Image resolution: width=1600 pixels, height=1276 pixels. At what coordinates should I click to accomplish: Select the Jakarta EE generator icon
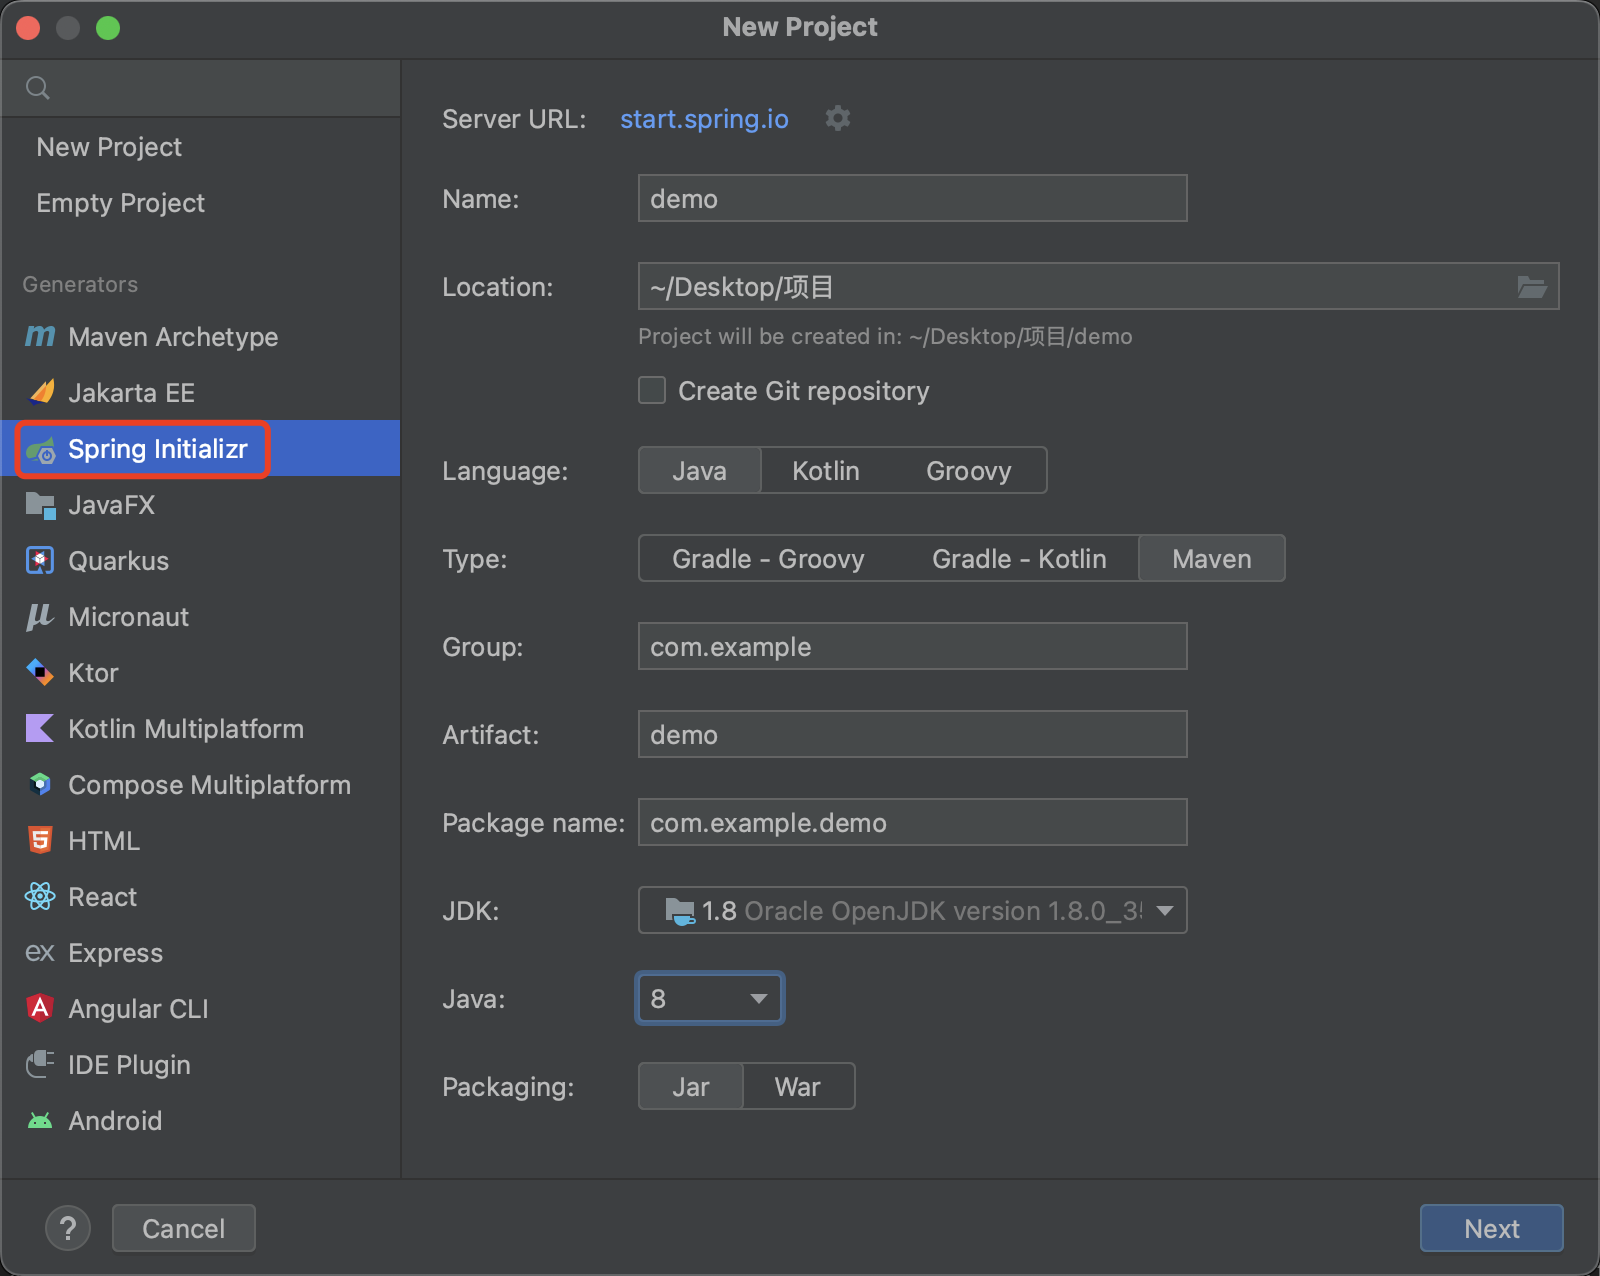(41, 392)
